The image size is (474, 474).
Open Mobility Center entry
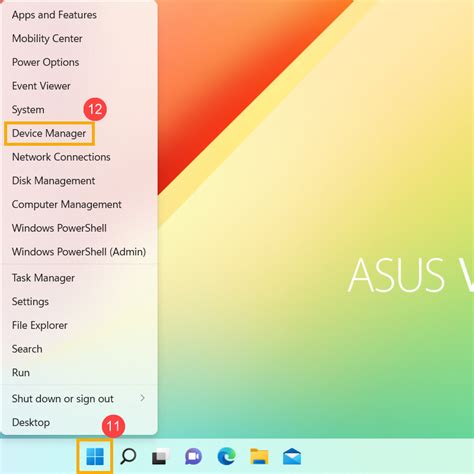(x=79, y=38)
